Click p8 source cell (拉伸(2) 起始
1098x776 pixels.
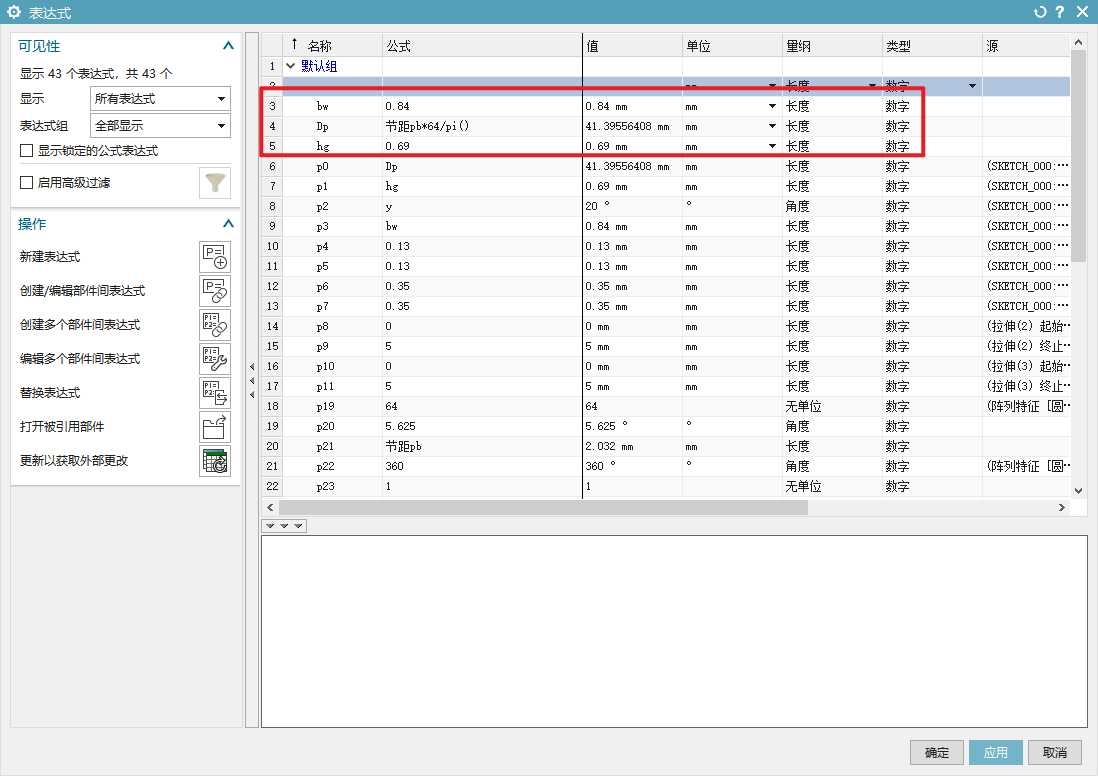point(1027,326)
